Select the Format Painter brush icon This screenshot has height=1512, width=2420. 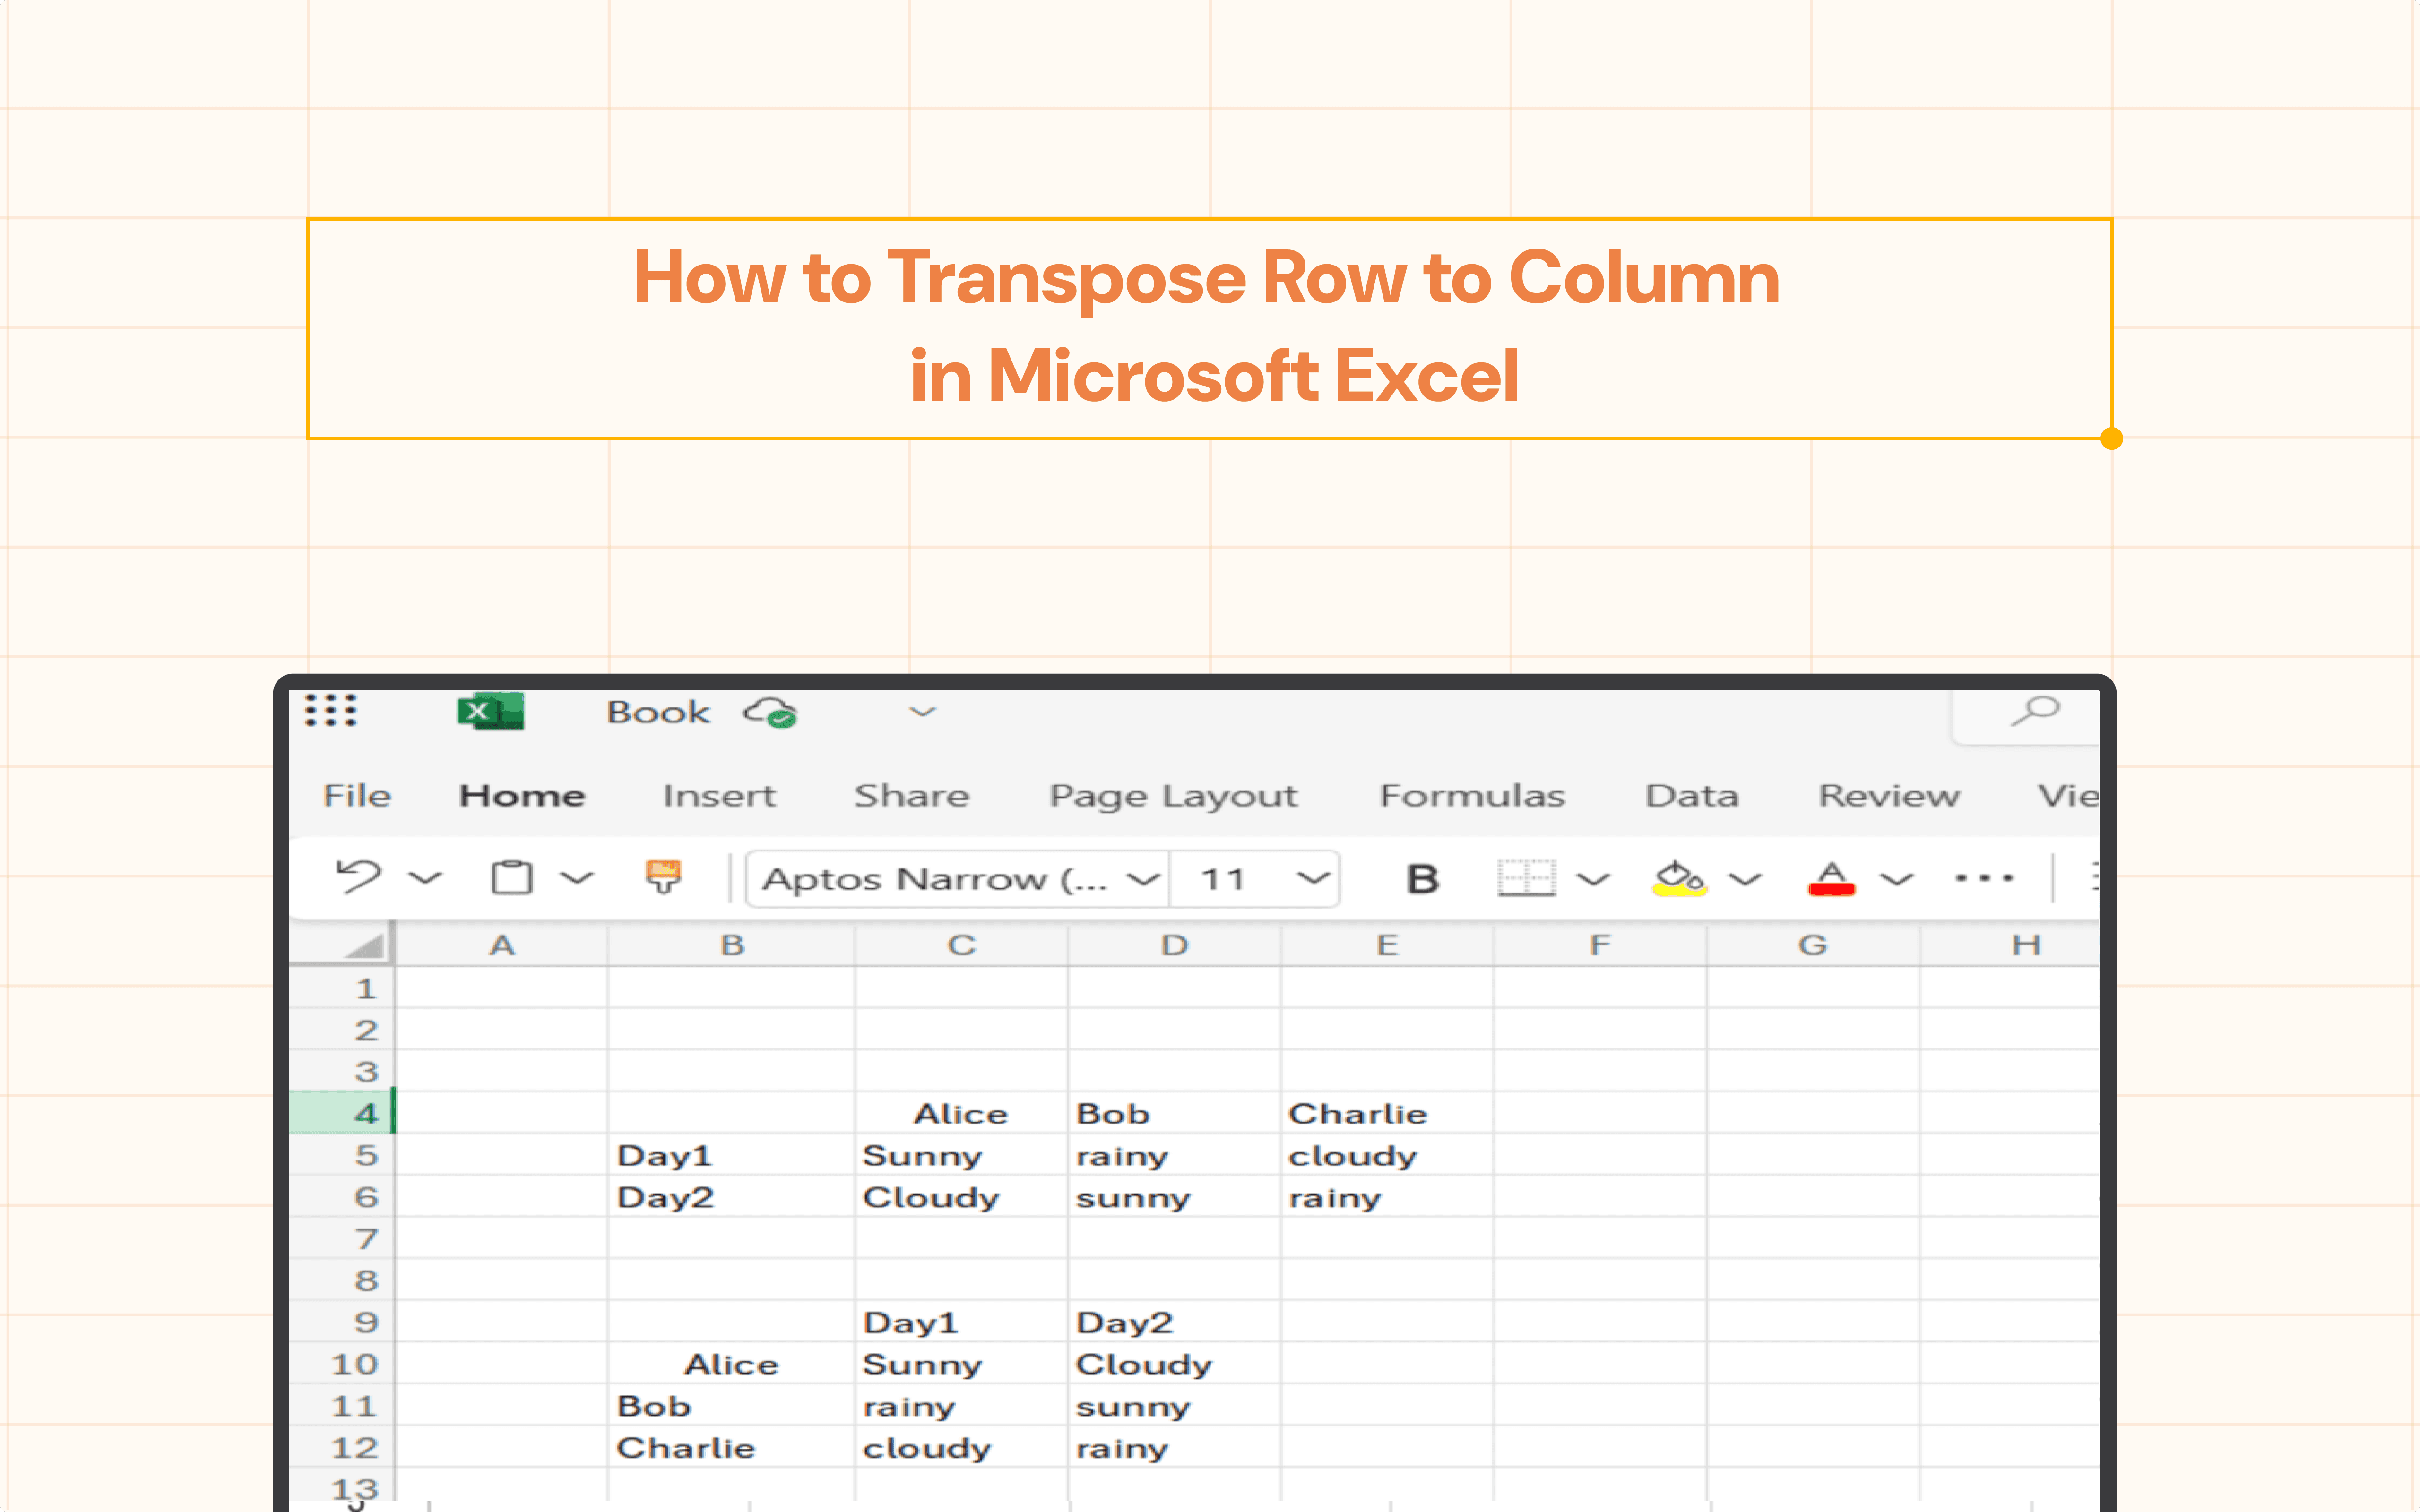[x=663, y=876]
